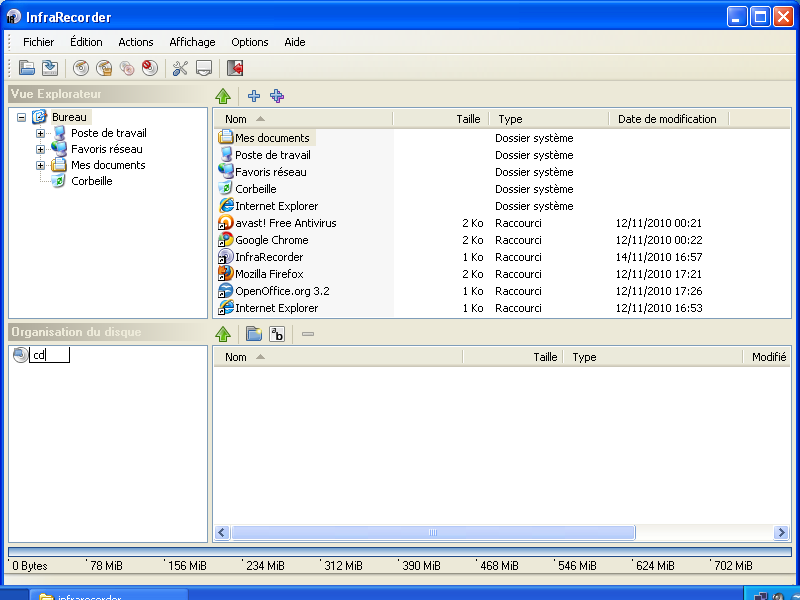Image resolution: width=800 pixels, height=600 pixels.
Task: Expand the Mes documents tree node
Action: pos(41,165)
